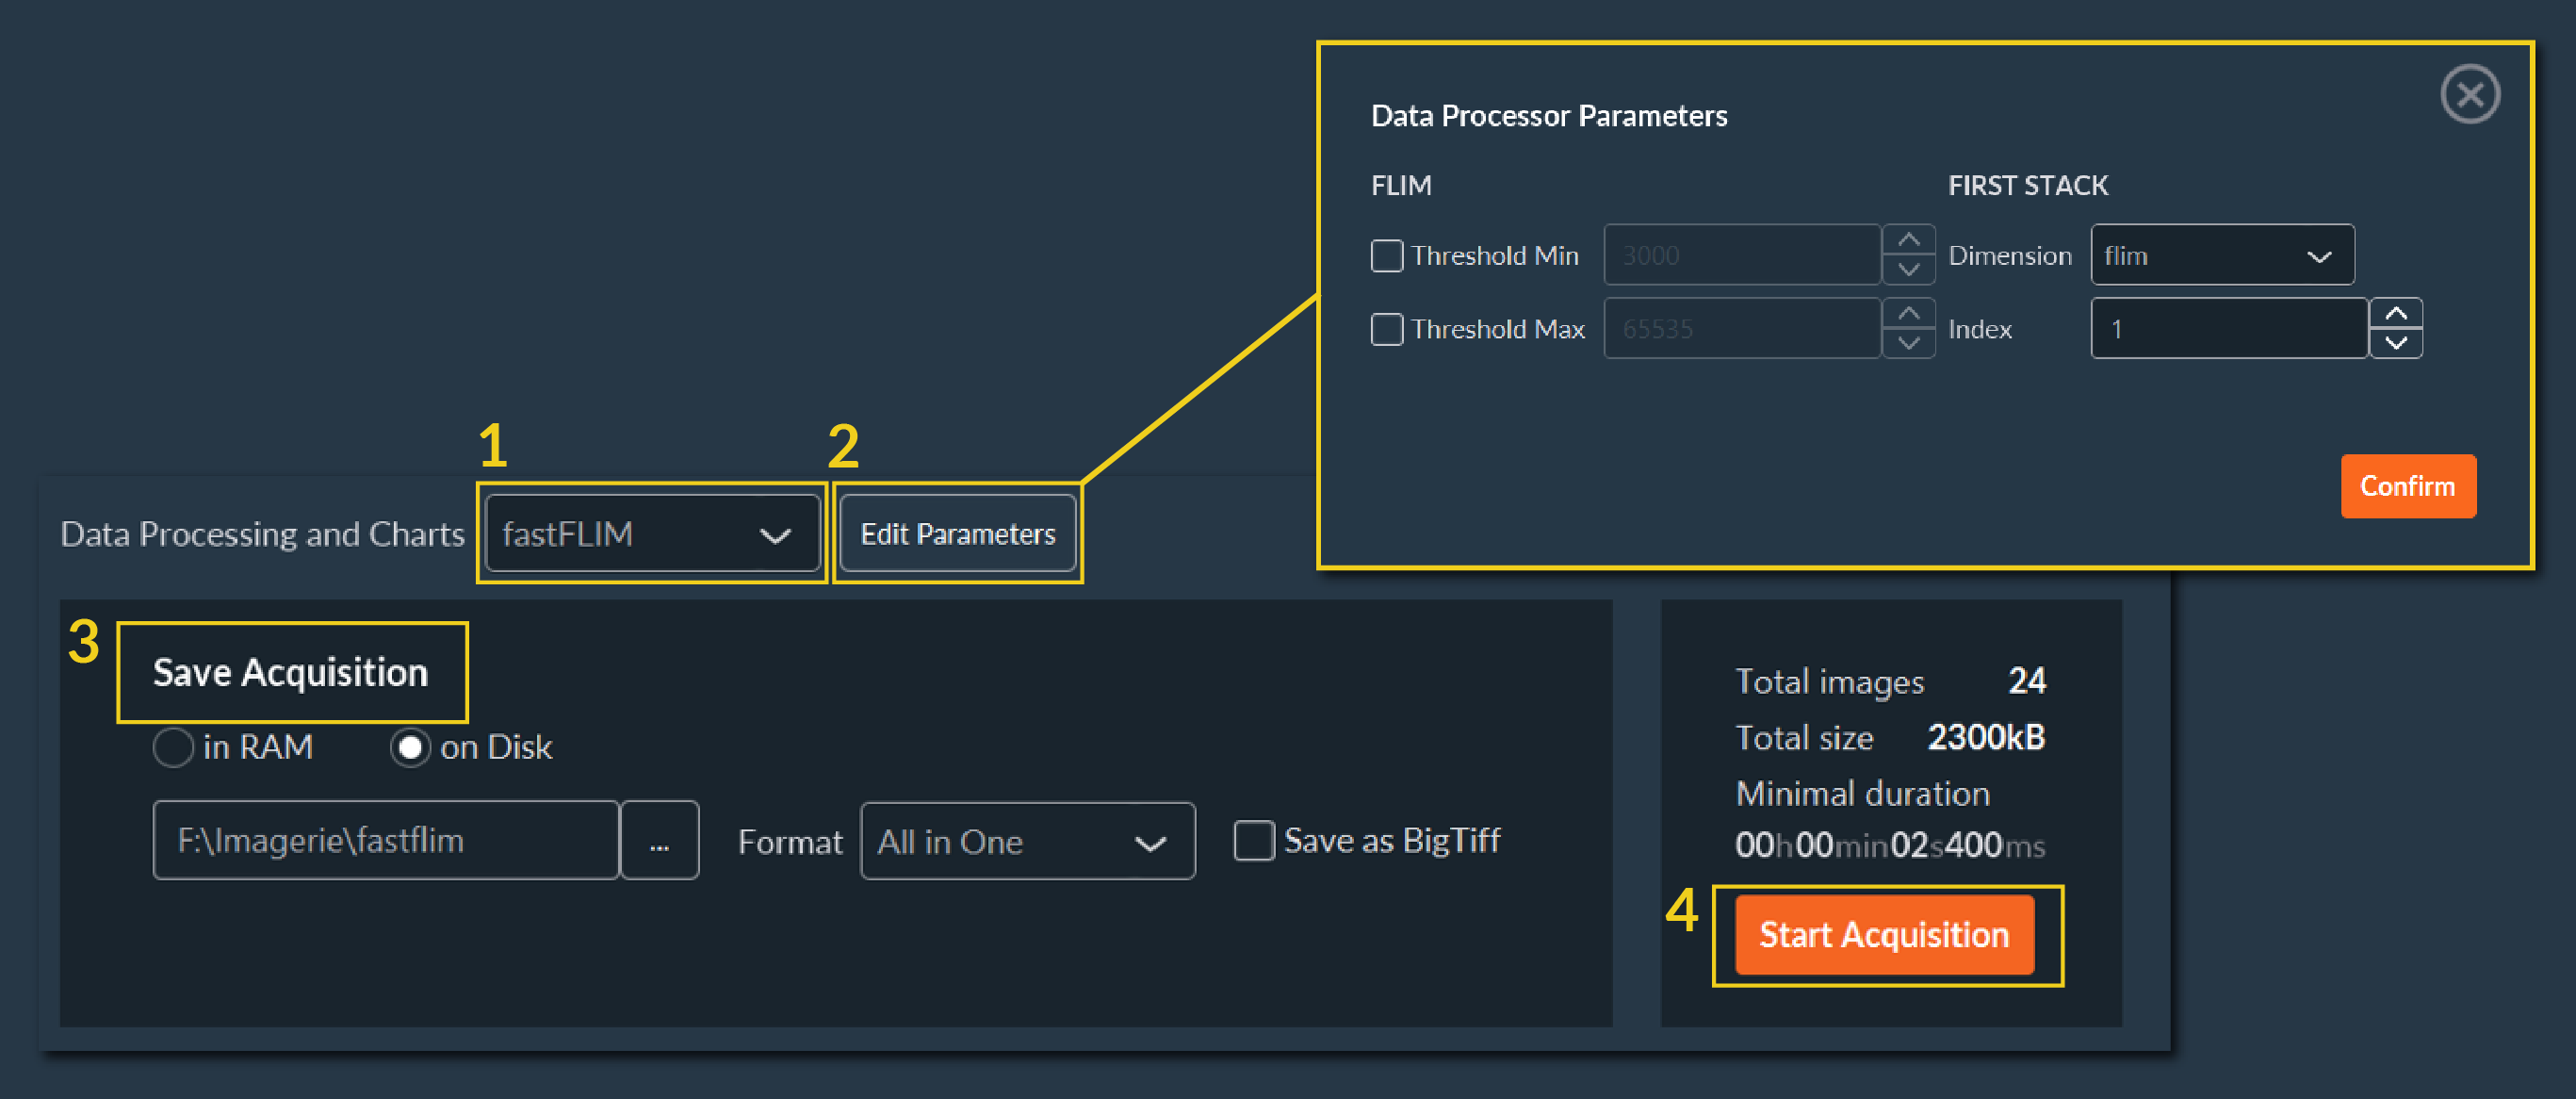
Task: Enable the Threshold Max checkbox
Action: click(1386, 329)
